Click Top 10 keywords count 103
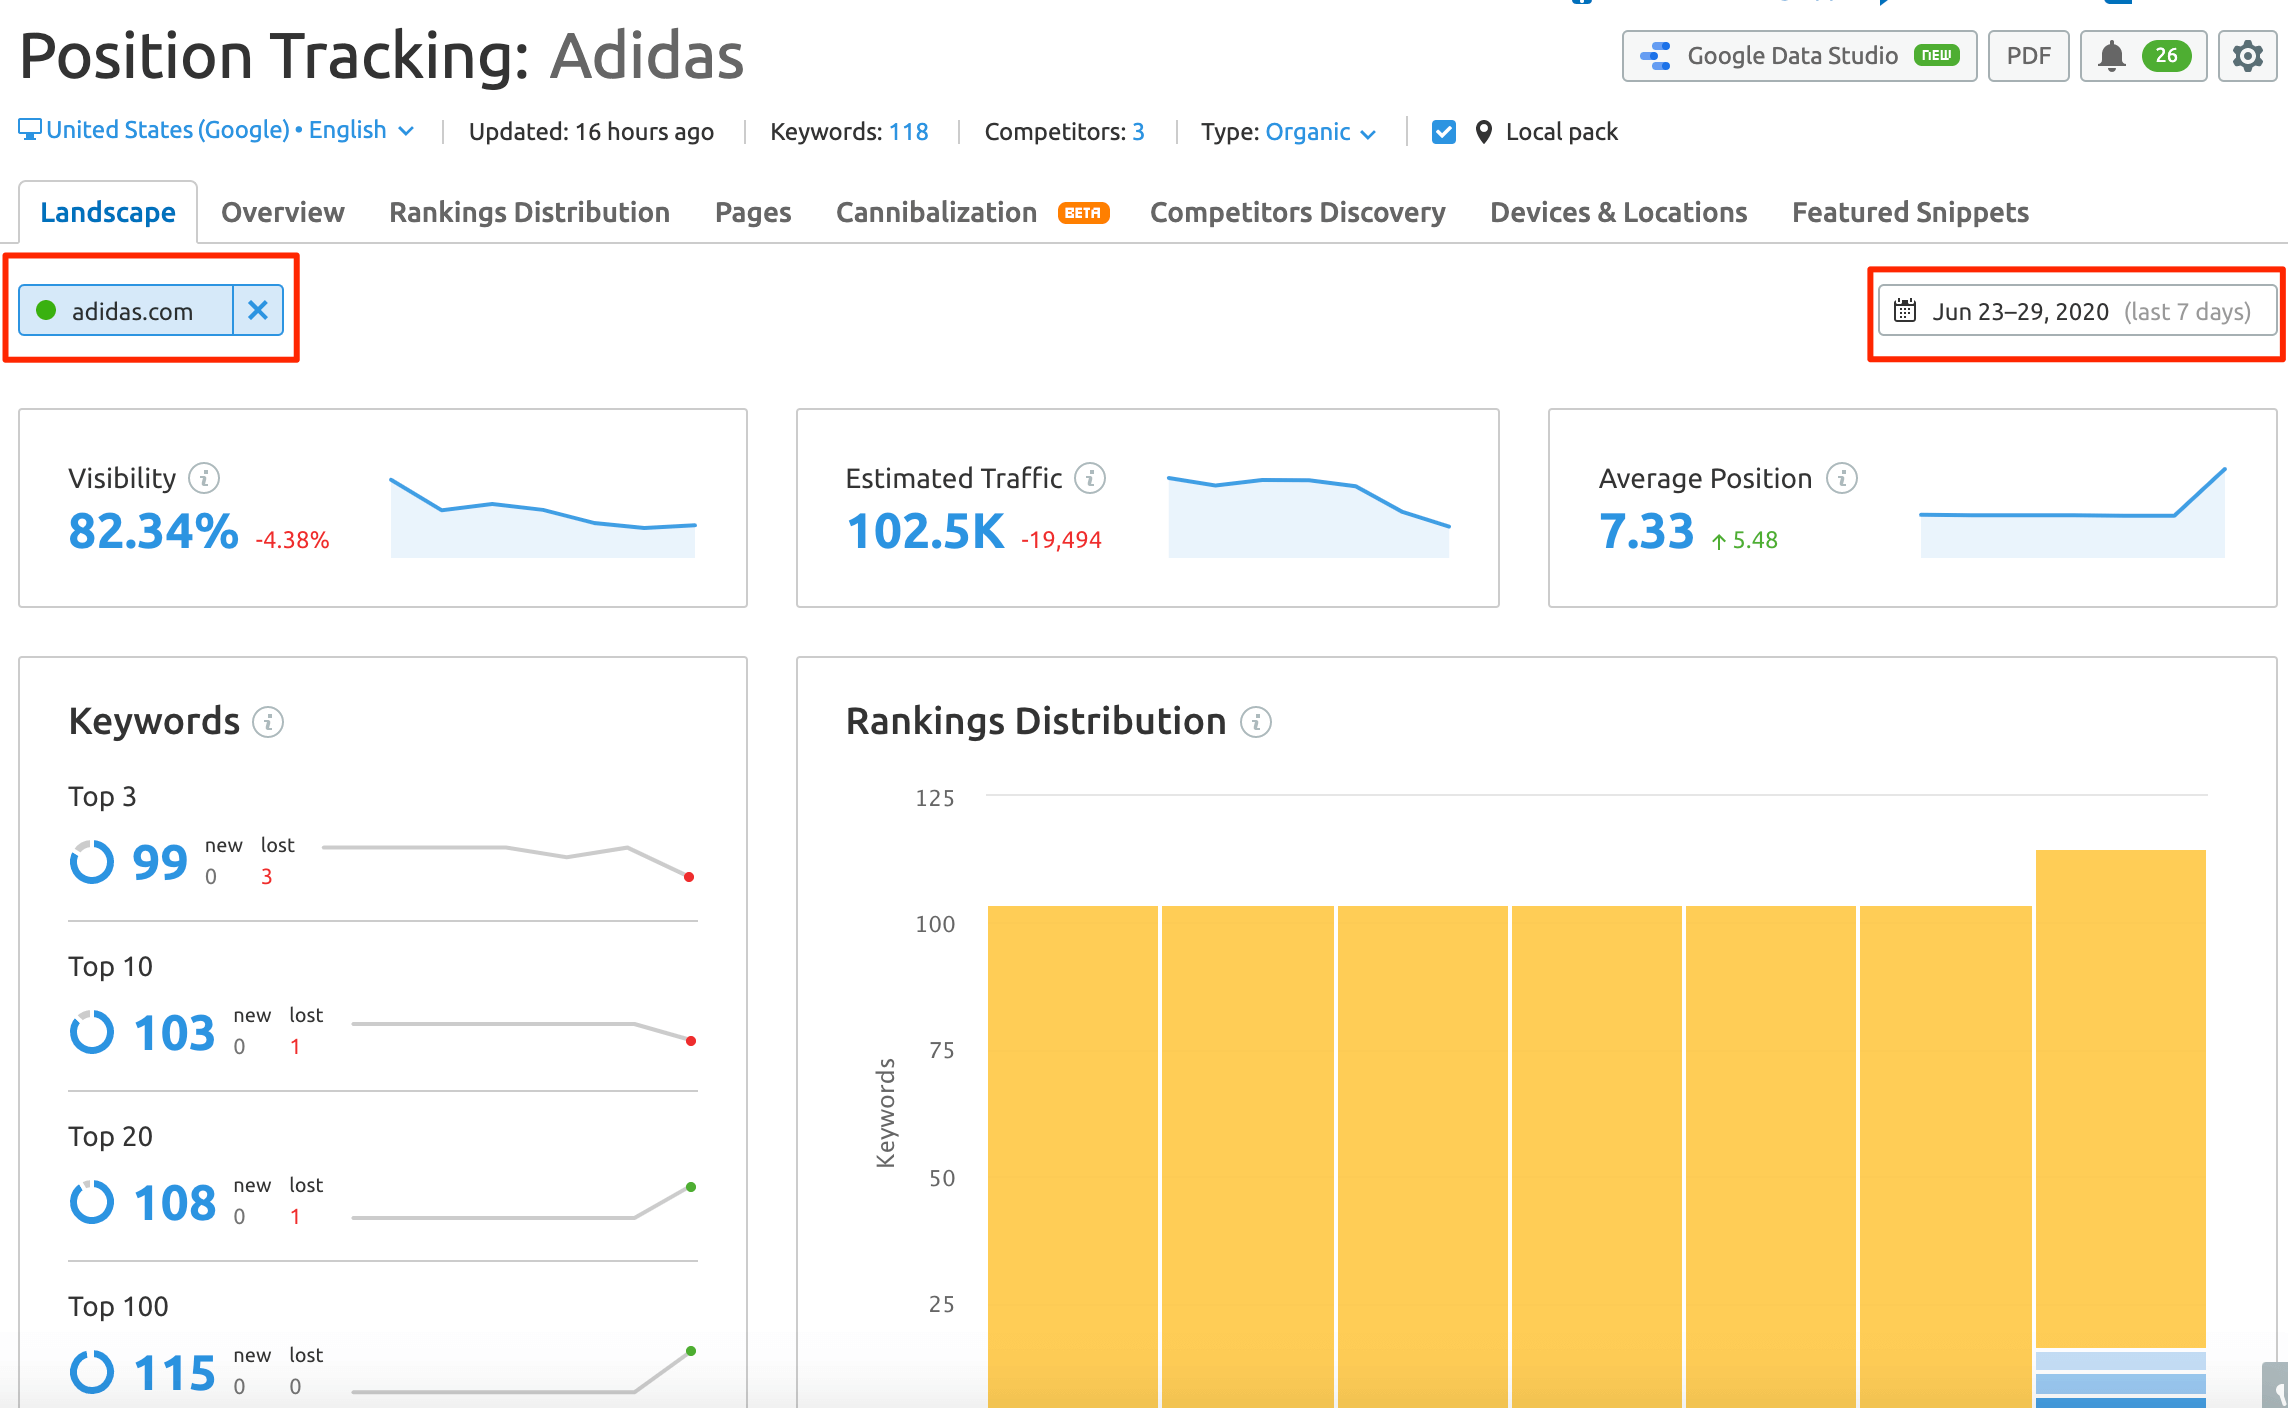 click(174, 1032)
